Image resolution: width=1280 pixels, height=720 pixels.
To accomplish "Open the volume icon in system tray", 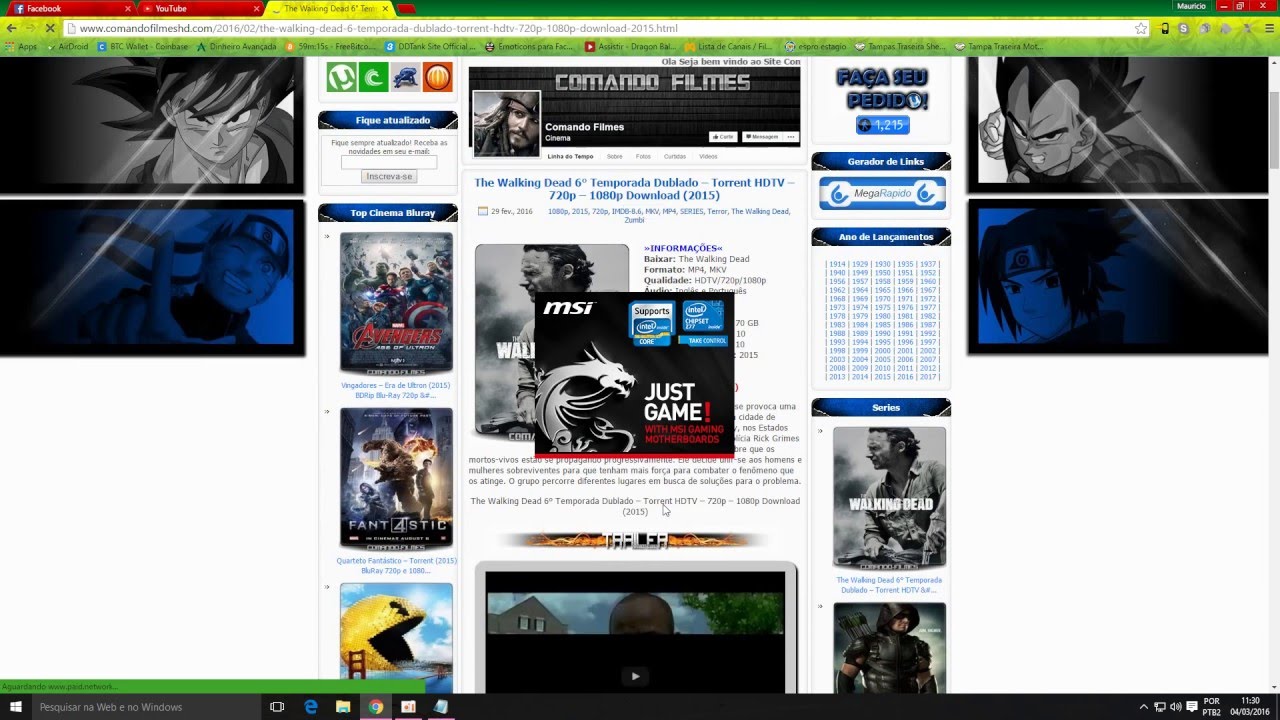I will point(1176,707).
